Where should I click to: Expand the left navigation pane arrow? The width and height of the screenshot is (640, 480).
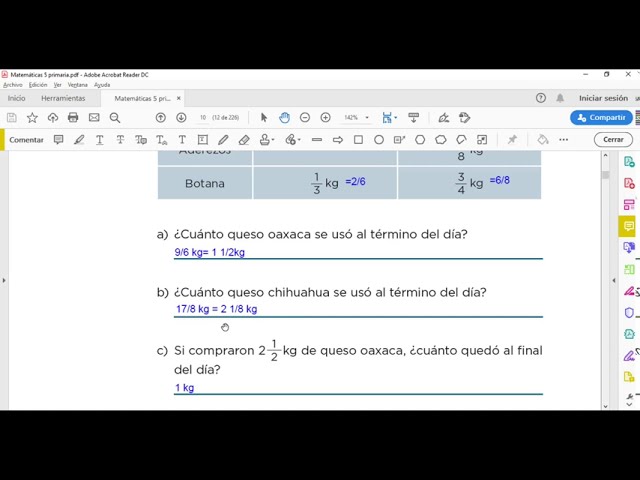(x=4, y=280)
